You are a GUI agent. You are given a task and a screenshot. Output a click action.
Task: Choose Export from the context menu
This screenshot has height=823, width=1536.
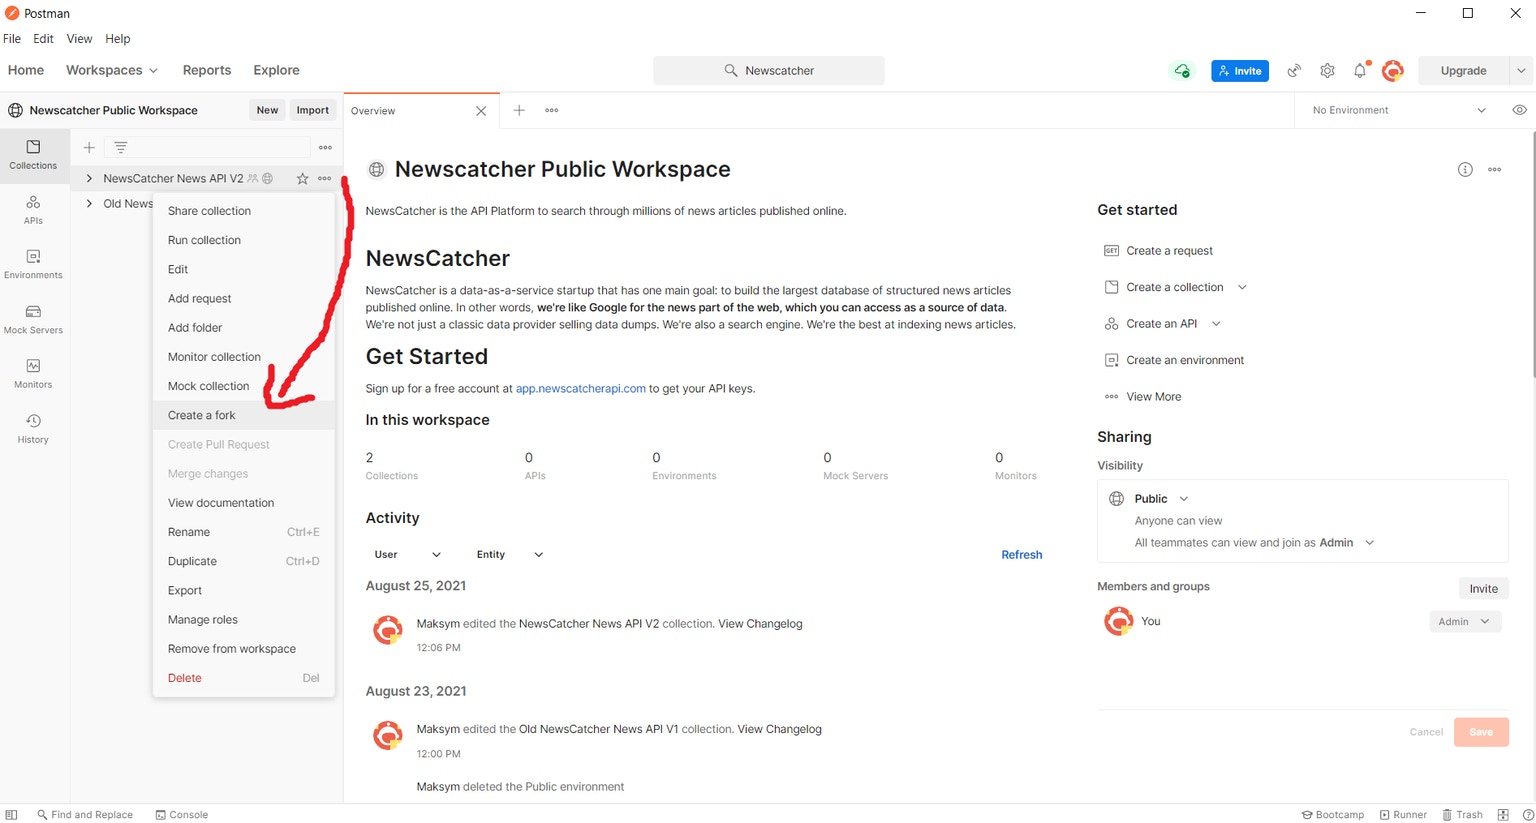click(x=243, y=590)
